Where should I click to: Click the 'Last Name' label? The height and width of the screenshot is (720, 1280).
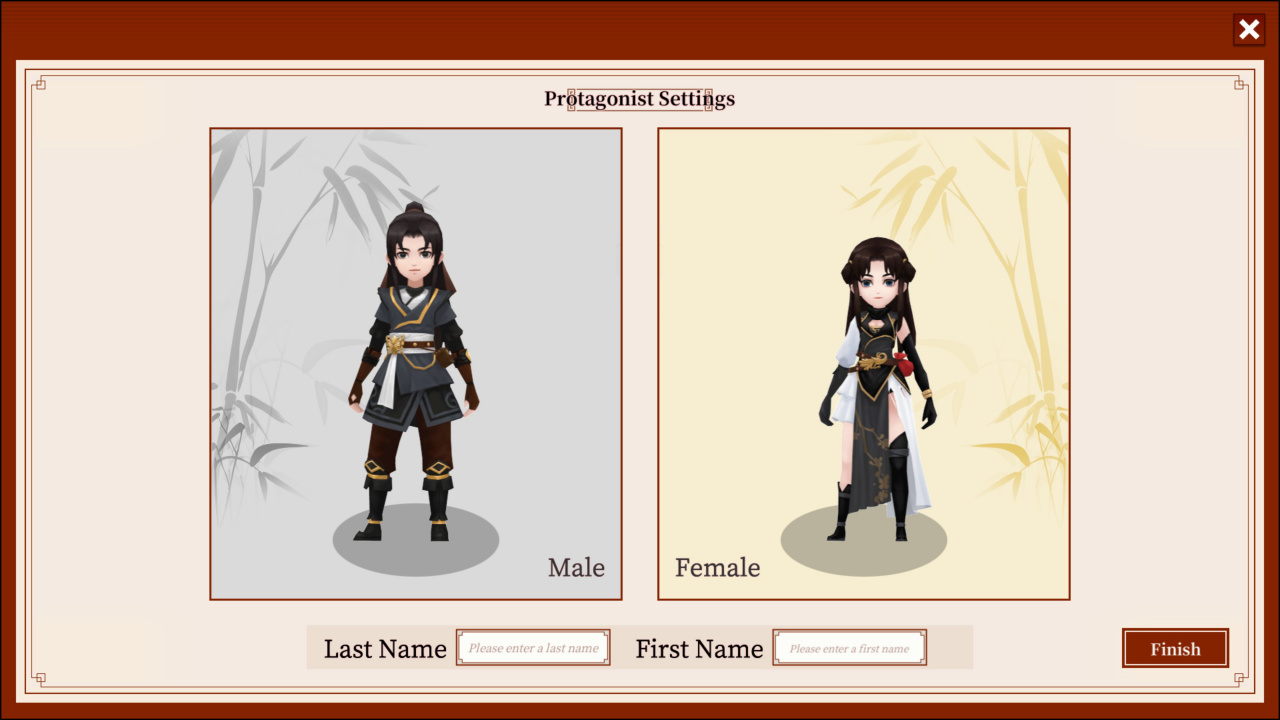point(385,649)
